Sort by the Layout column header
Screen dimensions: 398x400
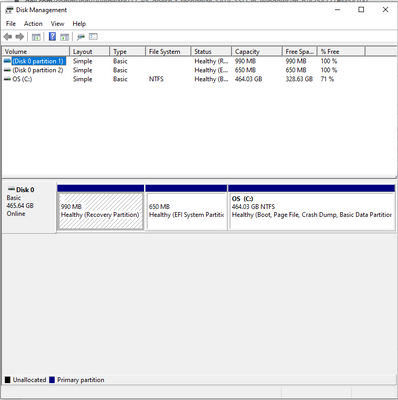pyautogui.click(x=90, y=52)
